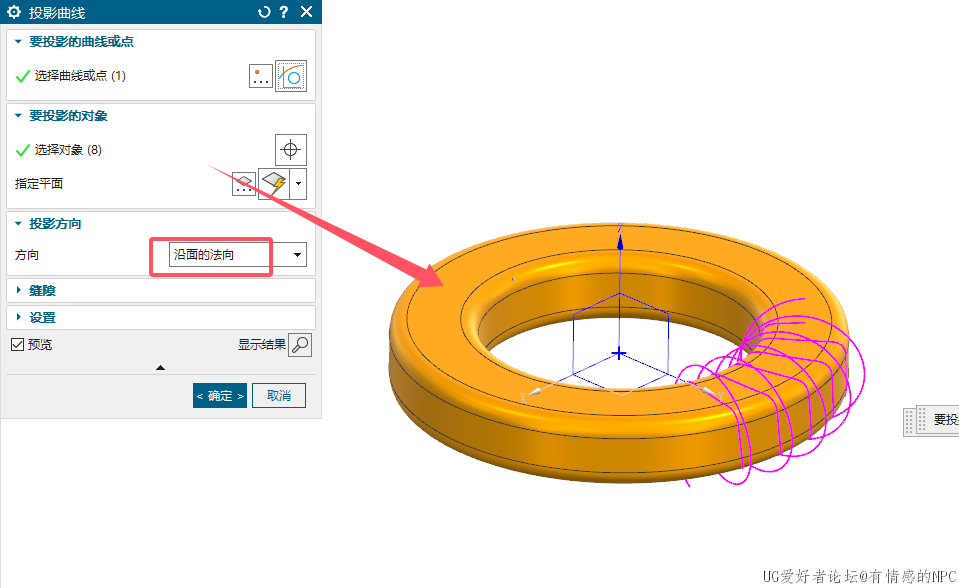Open the plane dialog icon
Image resolution: width=959 pixels, height=588 pixels.
[x=244, y=184]
